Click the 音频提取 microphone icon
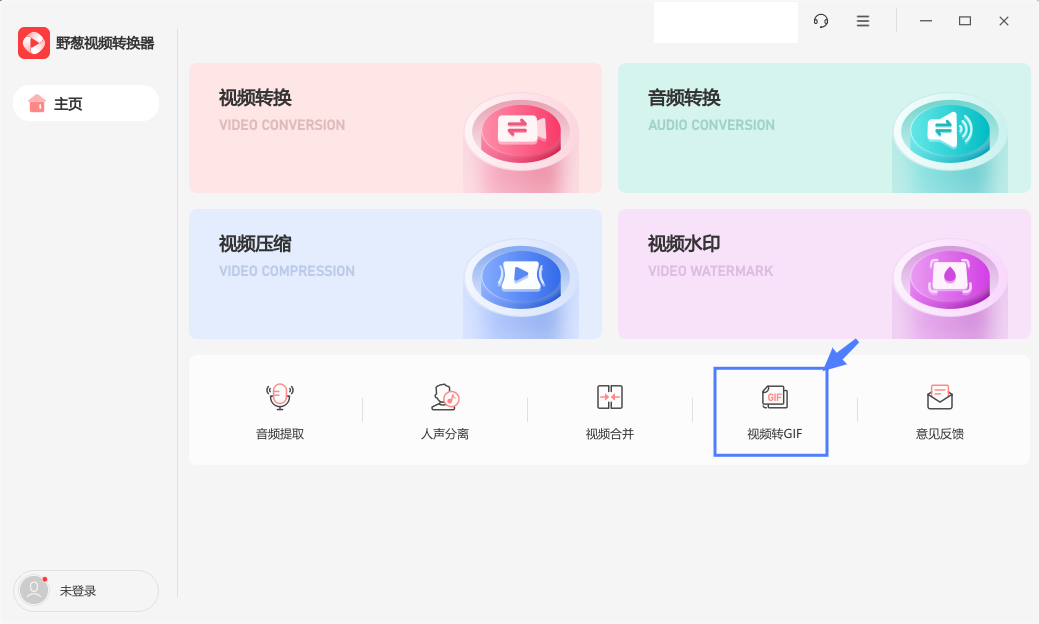The height and width of the screenshot is (624, 1039). point(280,397)
